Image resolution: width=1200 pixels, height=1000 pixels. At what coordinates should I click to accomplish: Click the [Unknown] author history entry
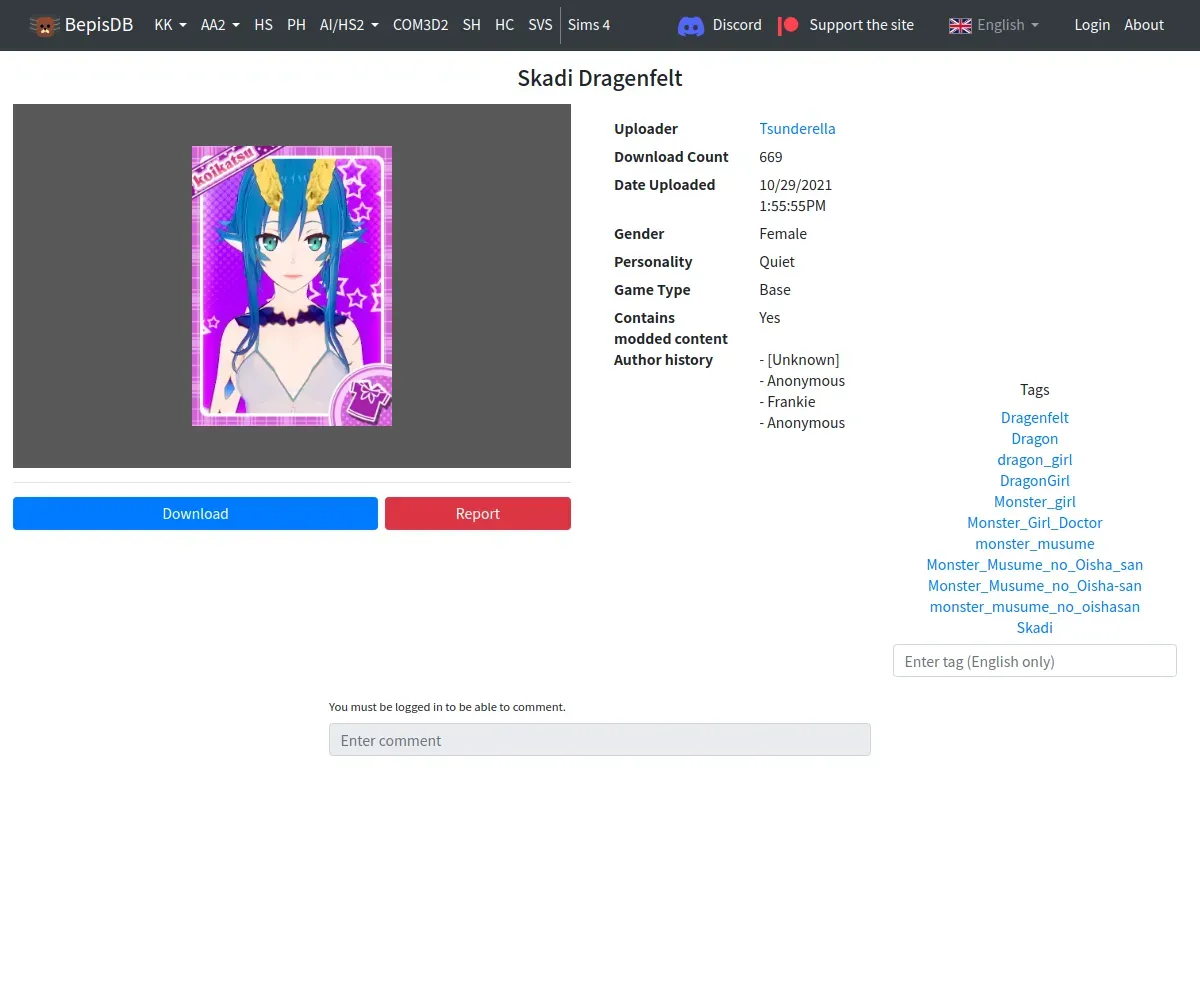pos(800,360)
